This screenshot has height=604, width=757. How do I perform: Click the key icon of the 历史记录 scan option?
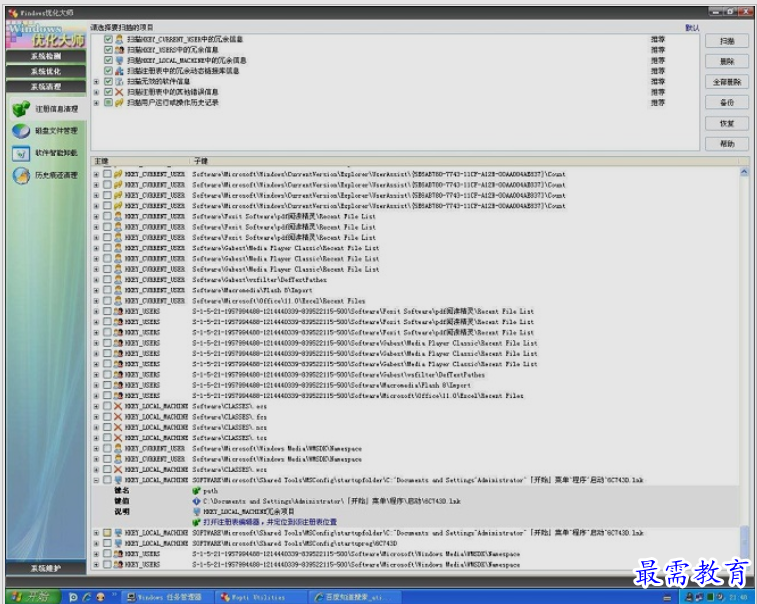click(119, 102)
